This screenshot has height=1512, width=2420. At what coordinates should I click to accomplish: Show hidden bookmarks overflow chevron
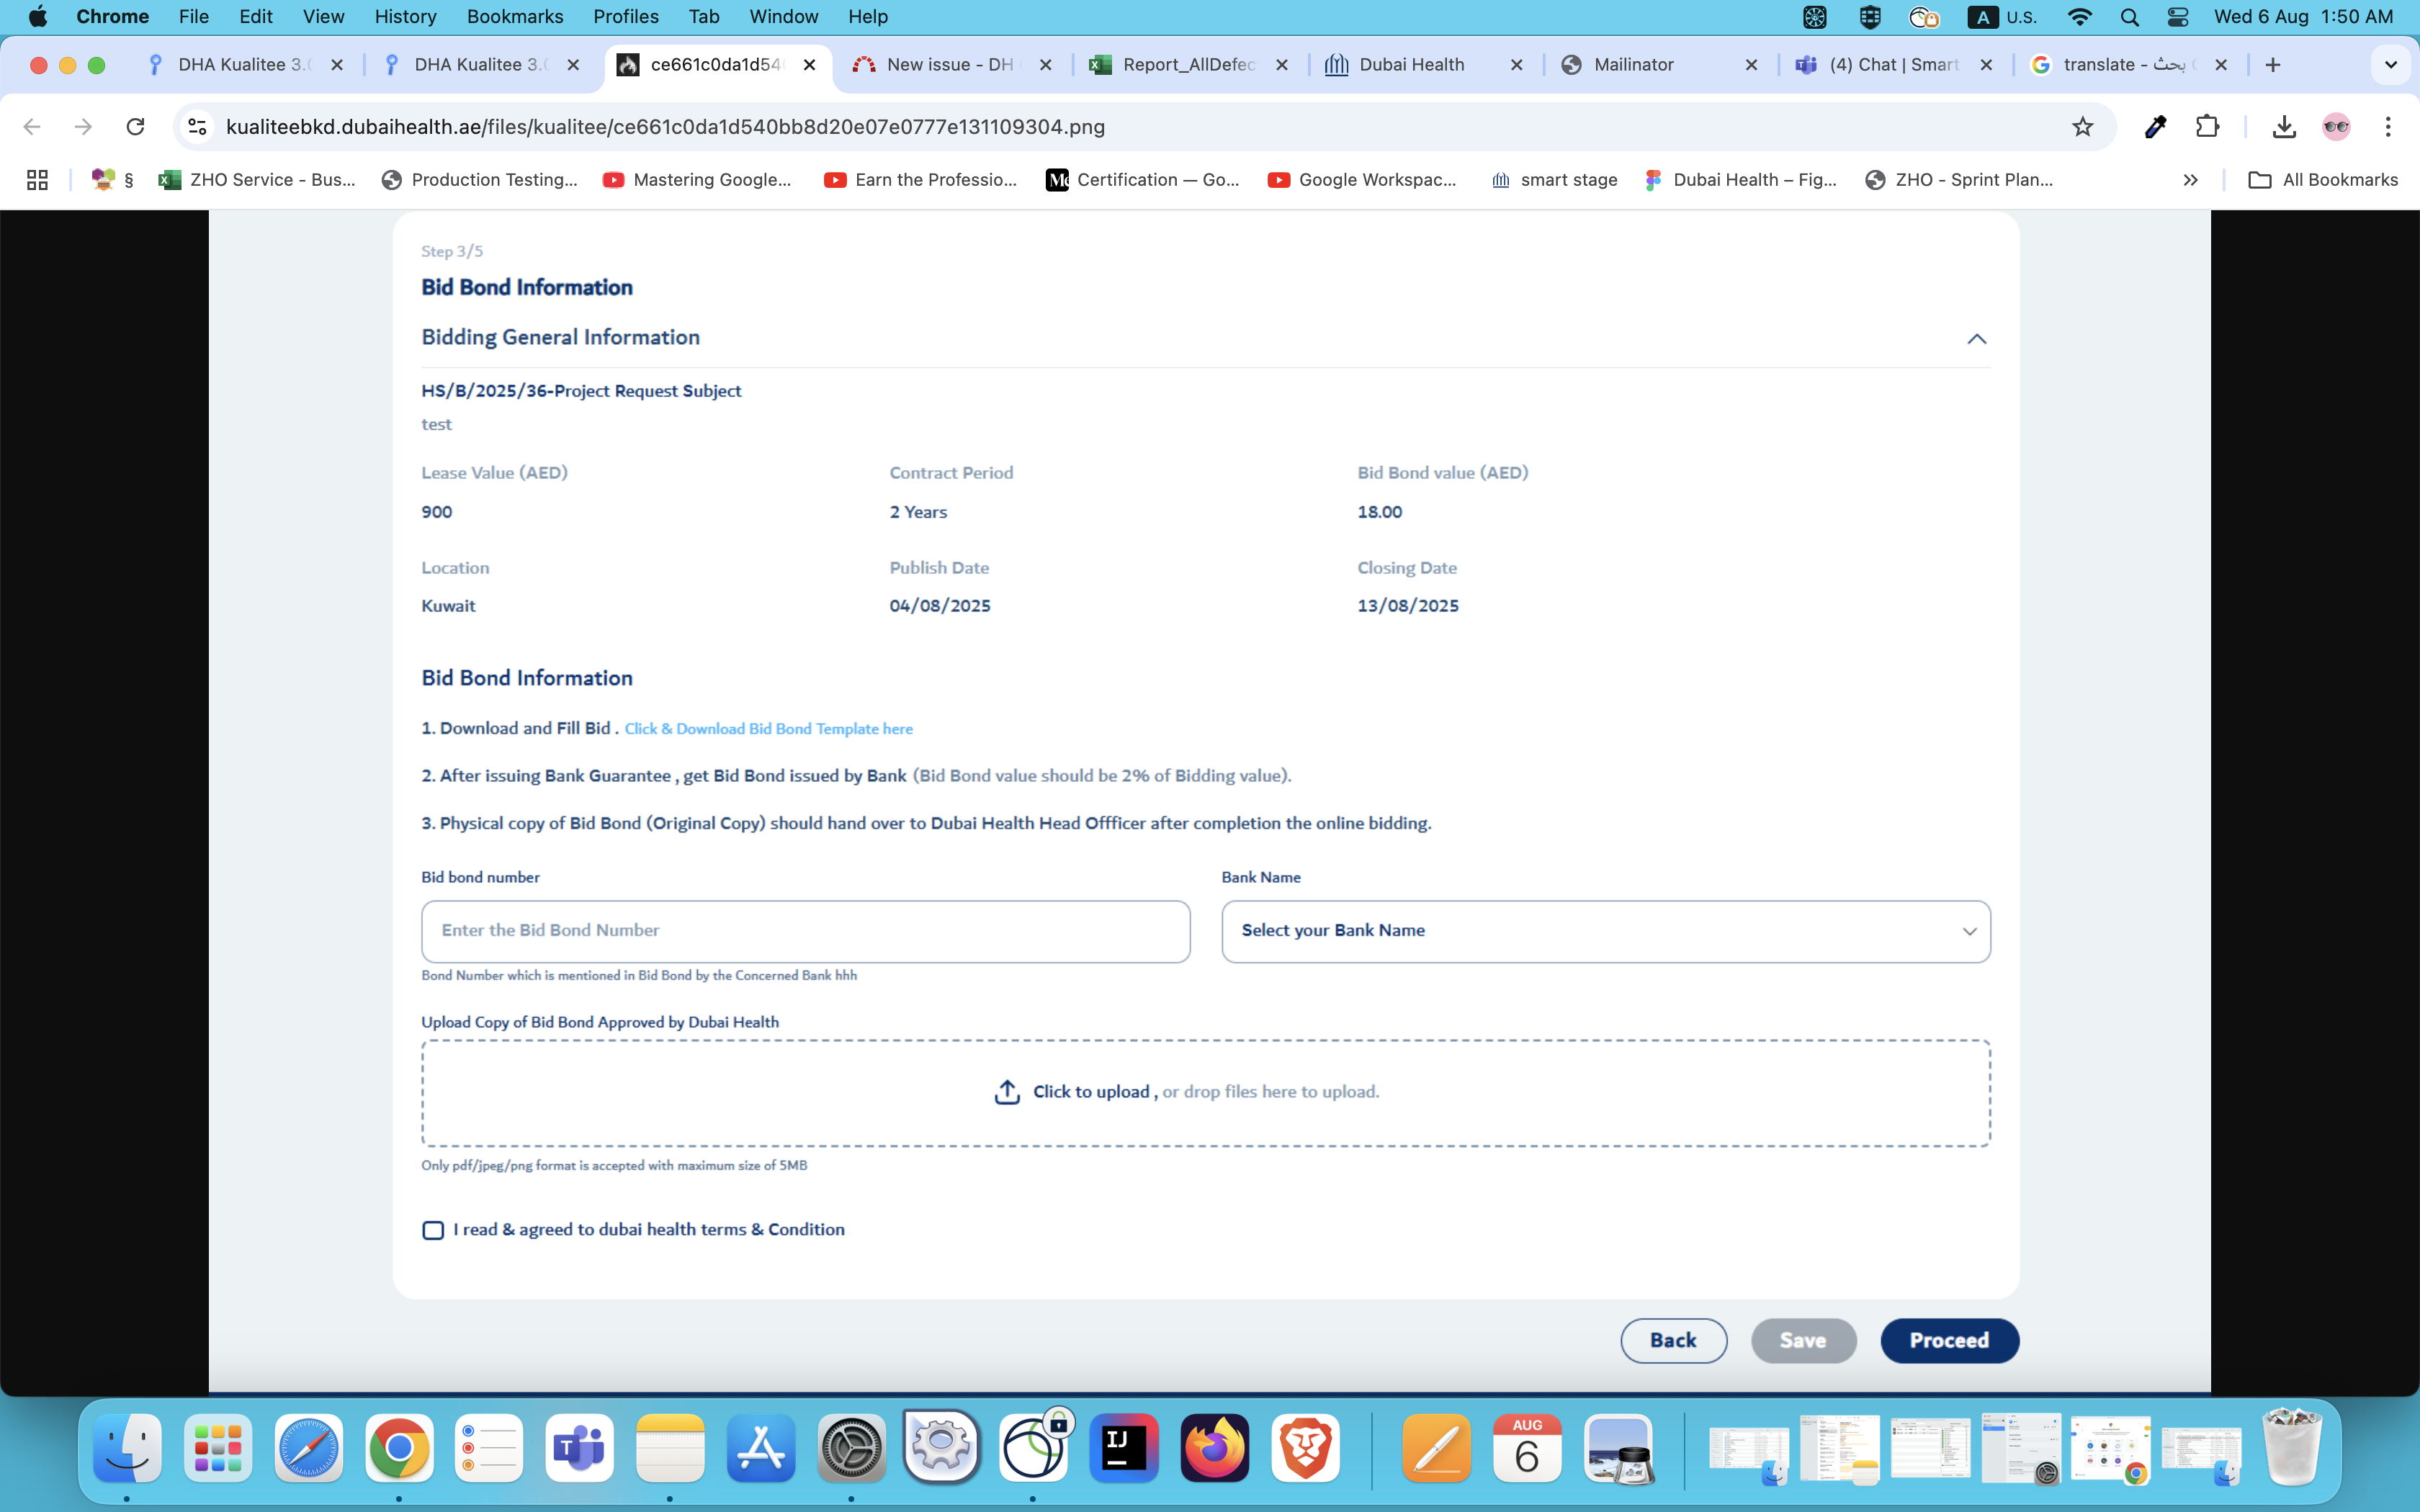(x=2190, y=180)
